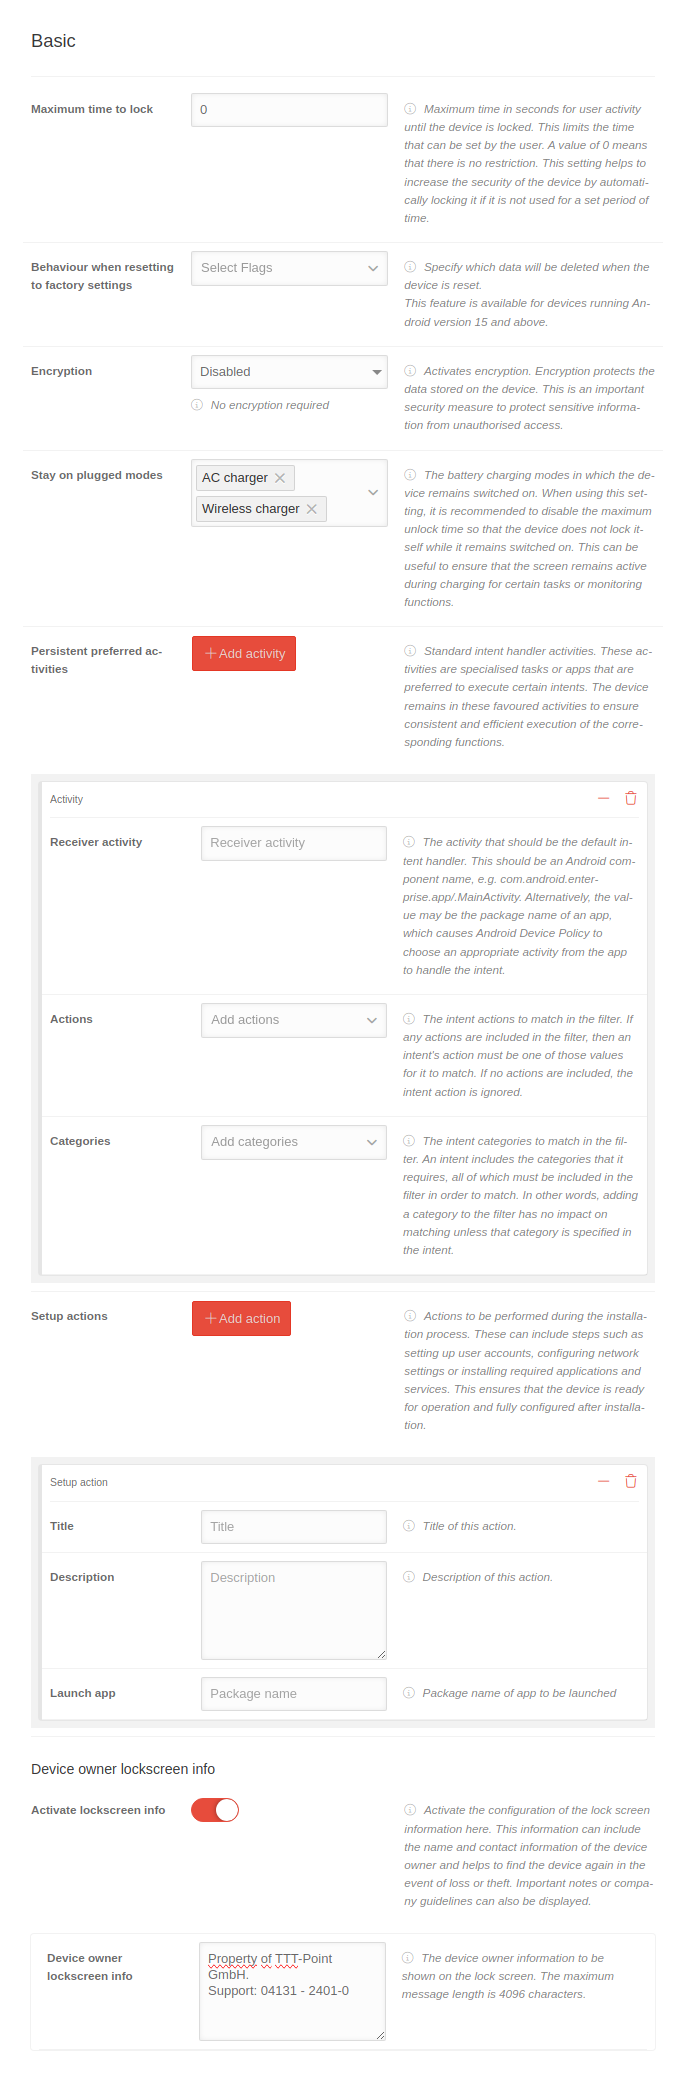Delete the Activity panel with trash icon
Viewport: 686px width, 2090px height.
[631, 798]
